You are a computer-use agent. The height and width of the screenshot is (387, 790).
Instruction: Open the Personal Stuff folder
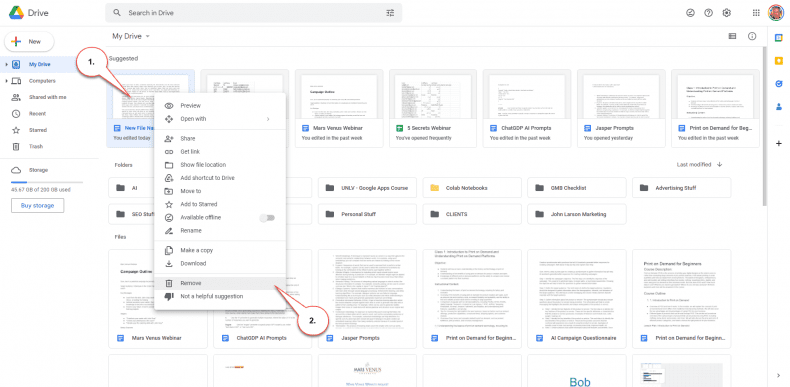coord(367,214)
